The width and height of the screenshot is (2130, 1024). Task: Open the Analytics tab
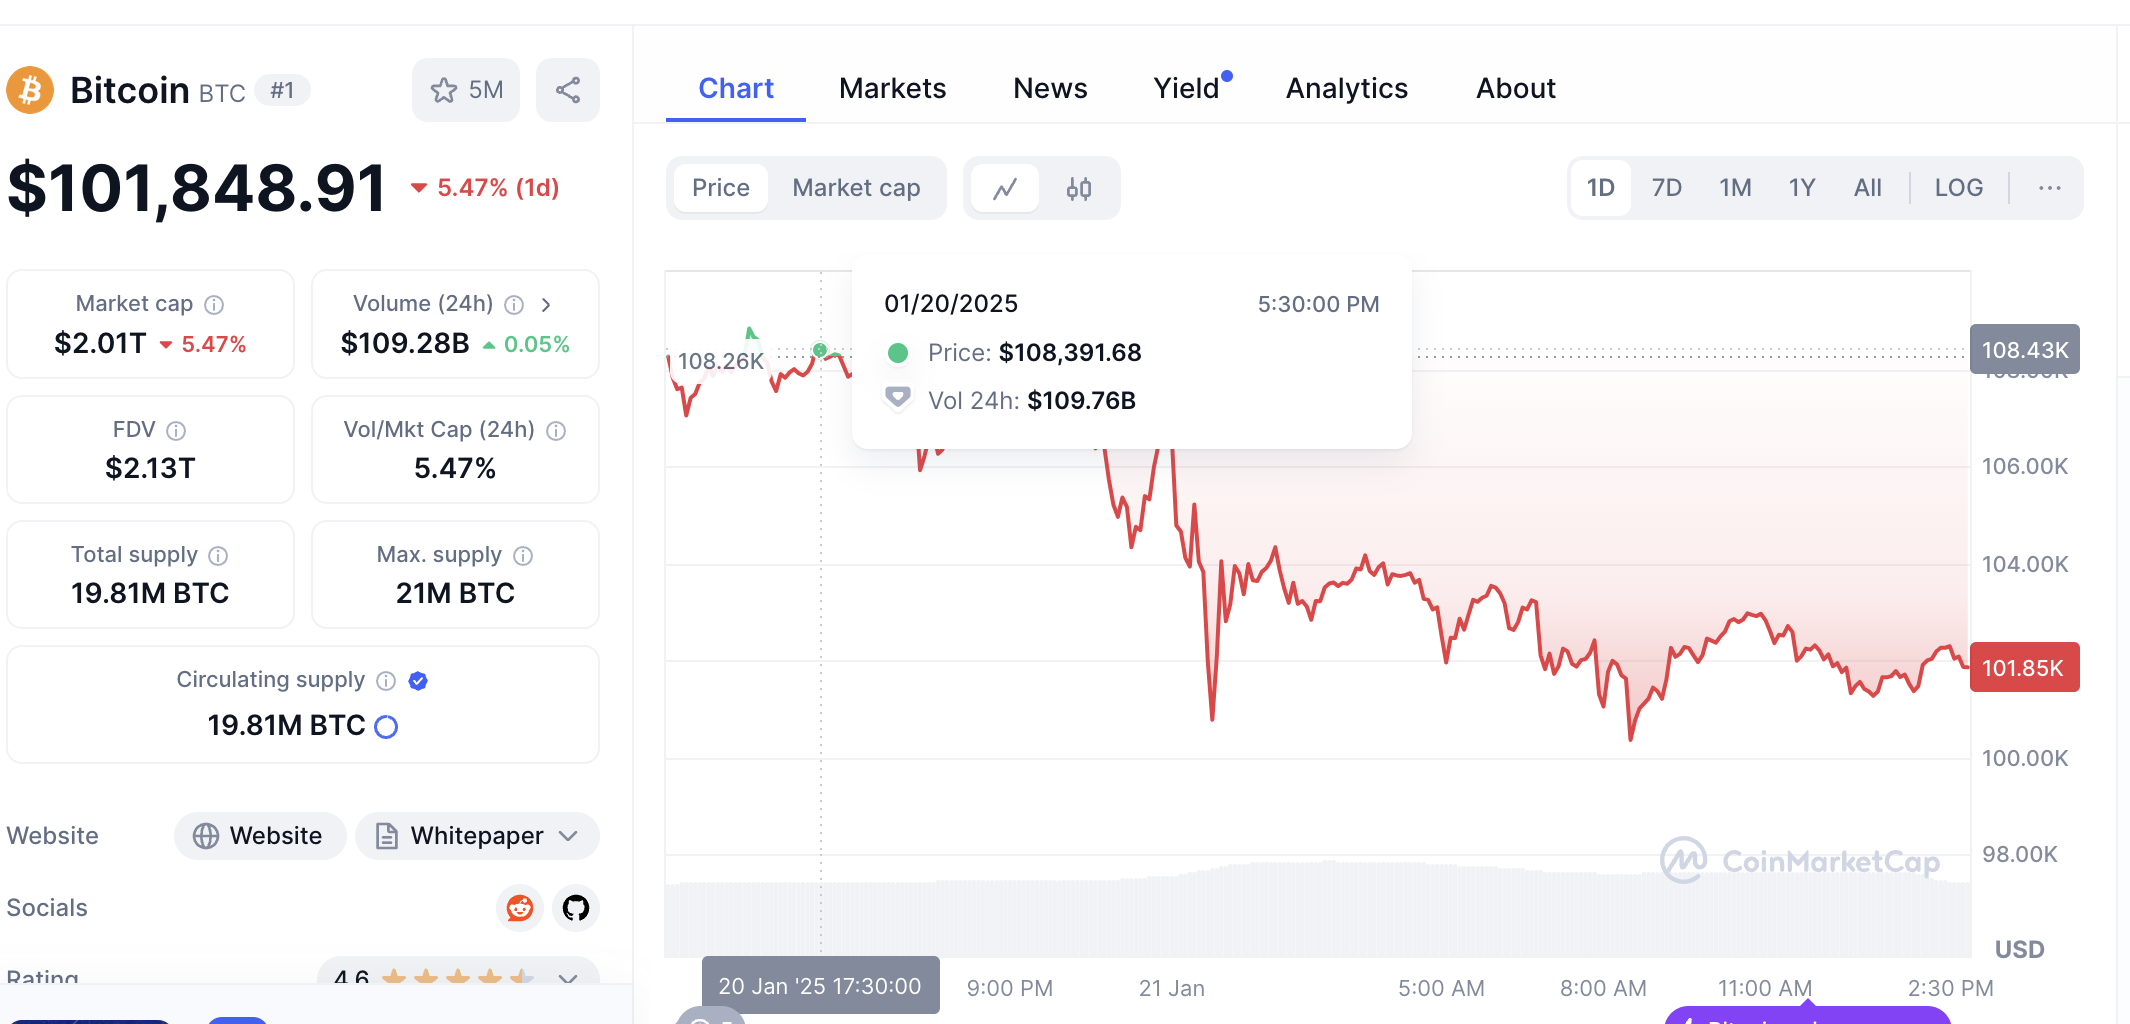point(1346,88)
